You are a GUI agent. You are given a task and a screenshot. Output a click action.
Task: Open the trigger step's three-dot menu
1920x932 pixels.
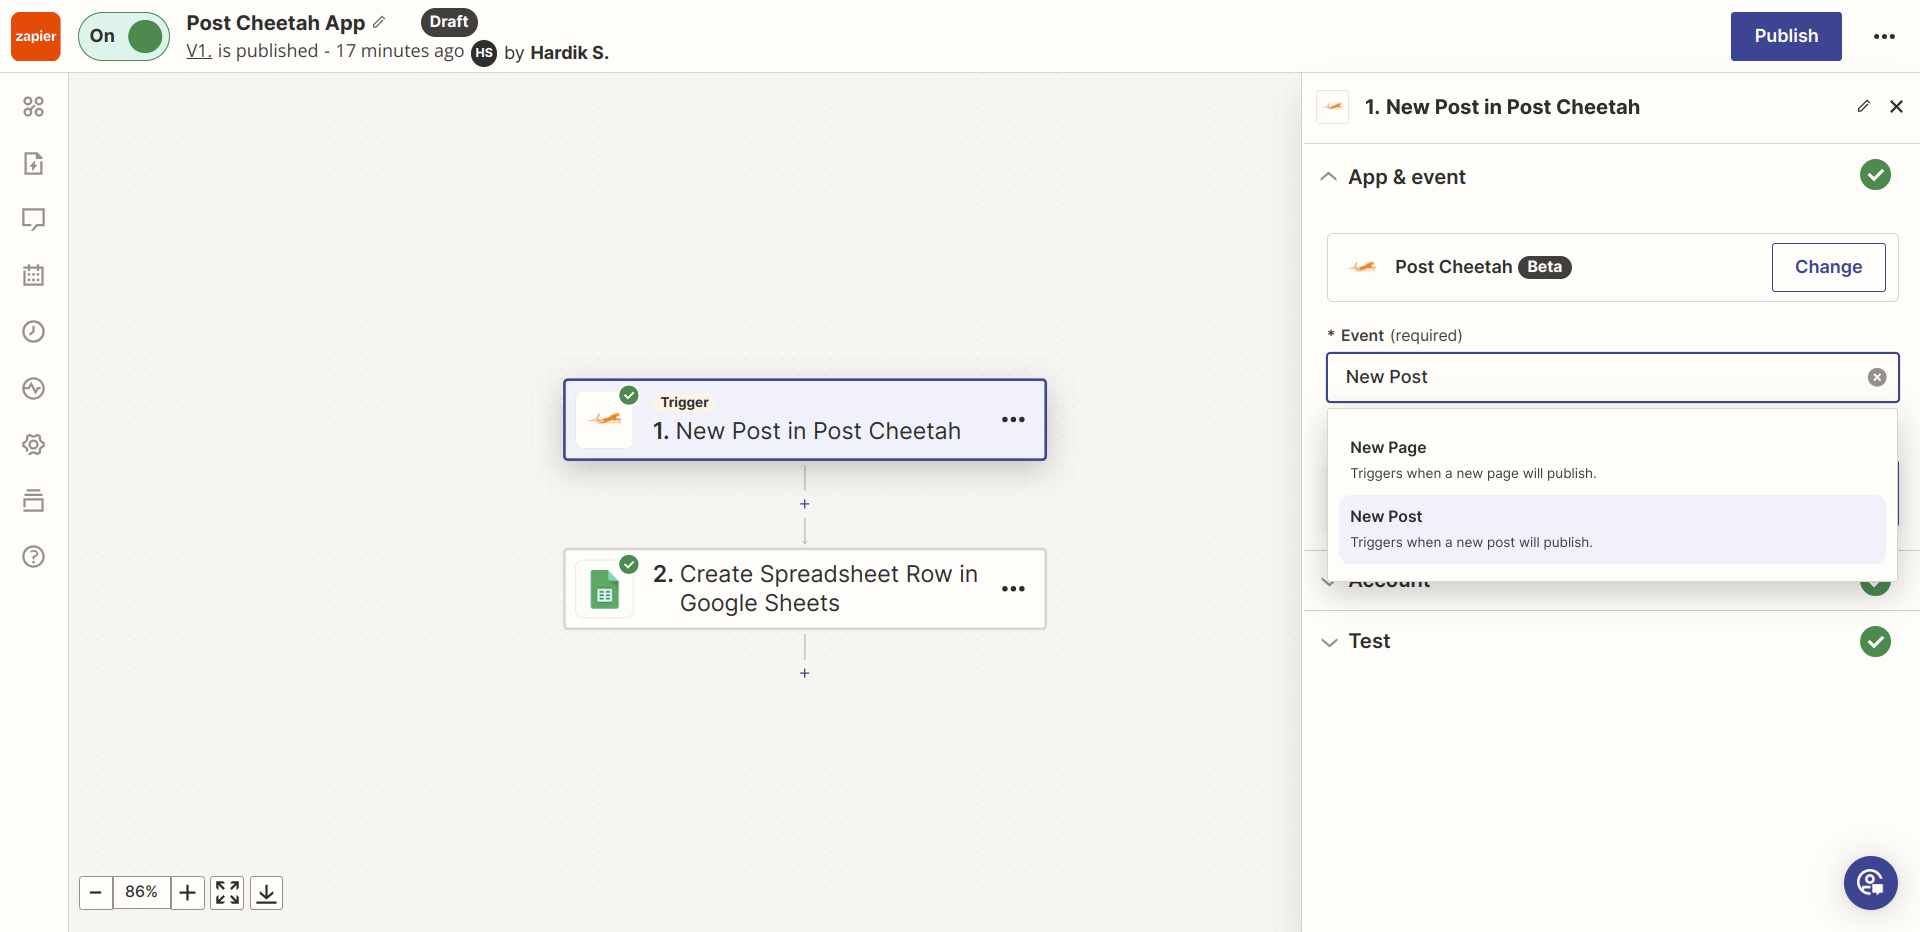tap(1013, 420)
